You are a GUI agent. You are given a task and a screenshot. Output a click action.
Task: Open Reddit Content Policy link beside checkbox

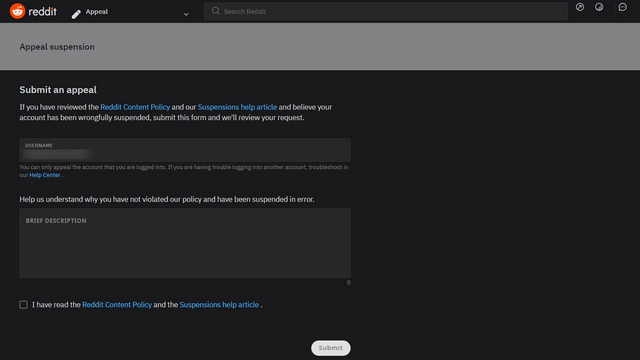pyautogui.click(x=117, y=304)
